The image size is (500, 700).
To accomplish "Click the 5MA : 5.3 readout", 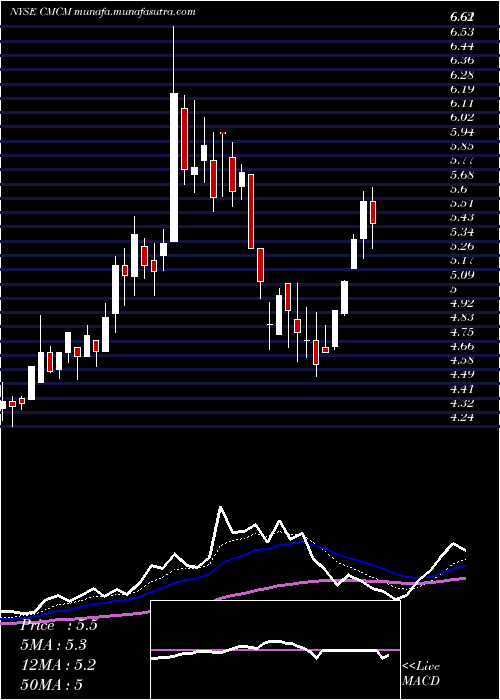I will [x=54, y=645].
